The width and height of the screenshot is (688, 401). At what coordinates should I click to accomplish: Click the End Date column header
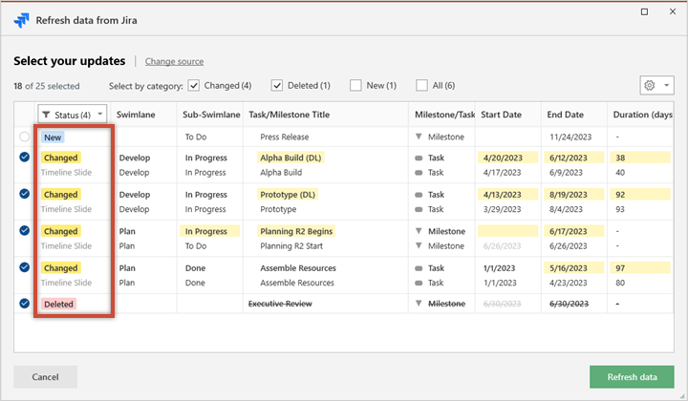tap(565, 115)
